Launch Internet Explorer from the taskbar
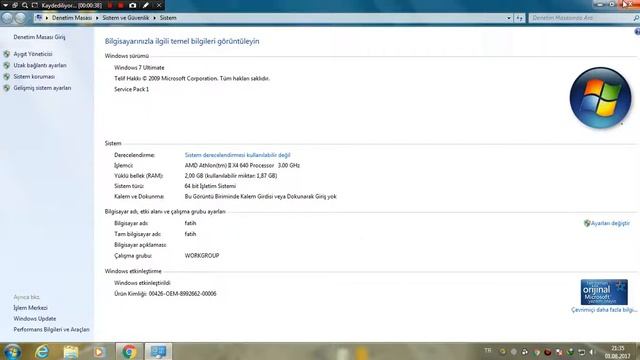 tap(42, 351)
